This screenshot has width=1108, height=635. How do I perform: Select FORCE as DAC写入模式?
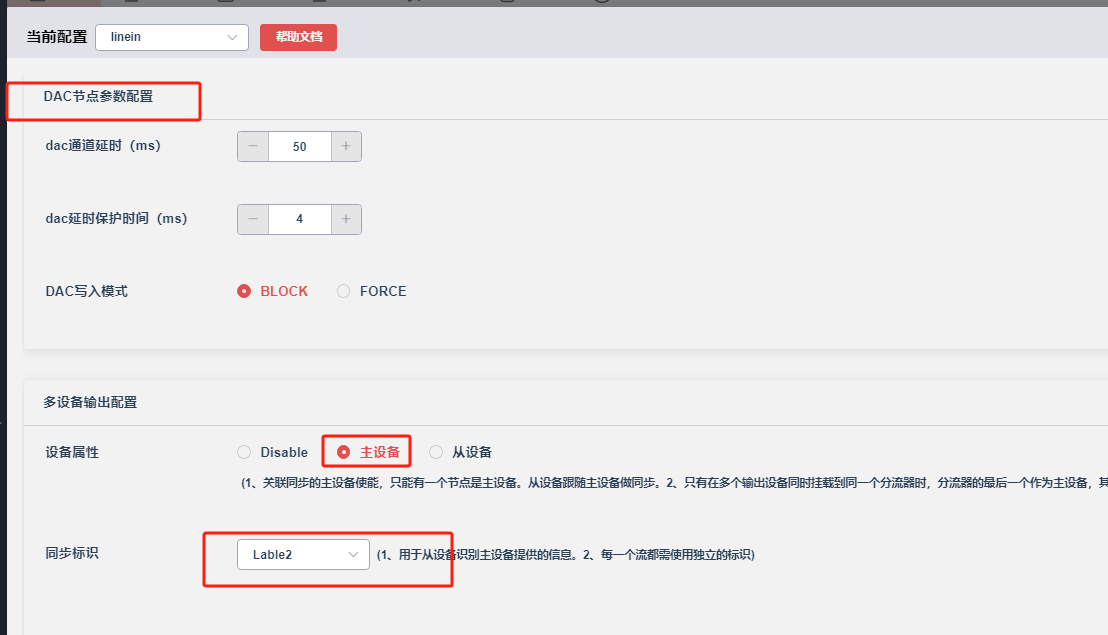click(372, 291)
